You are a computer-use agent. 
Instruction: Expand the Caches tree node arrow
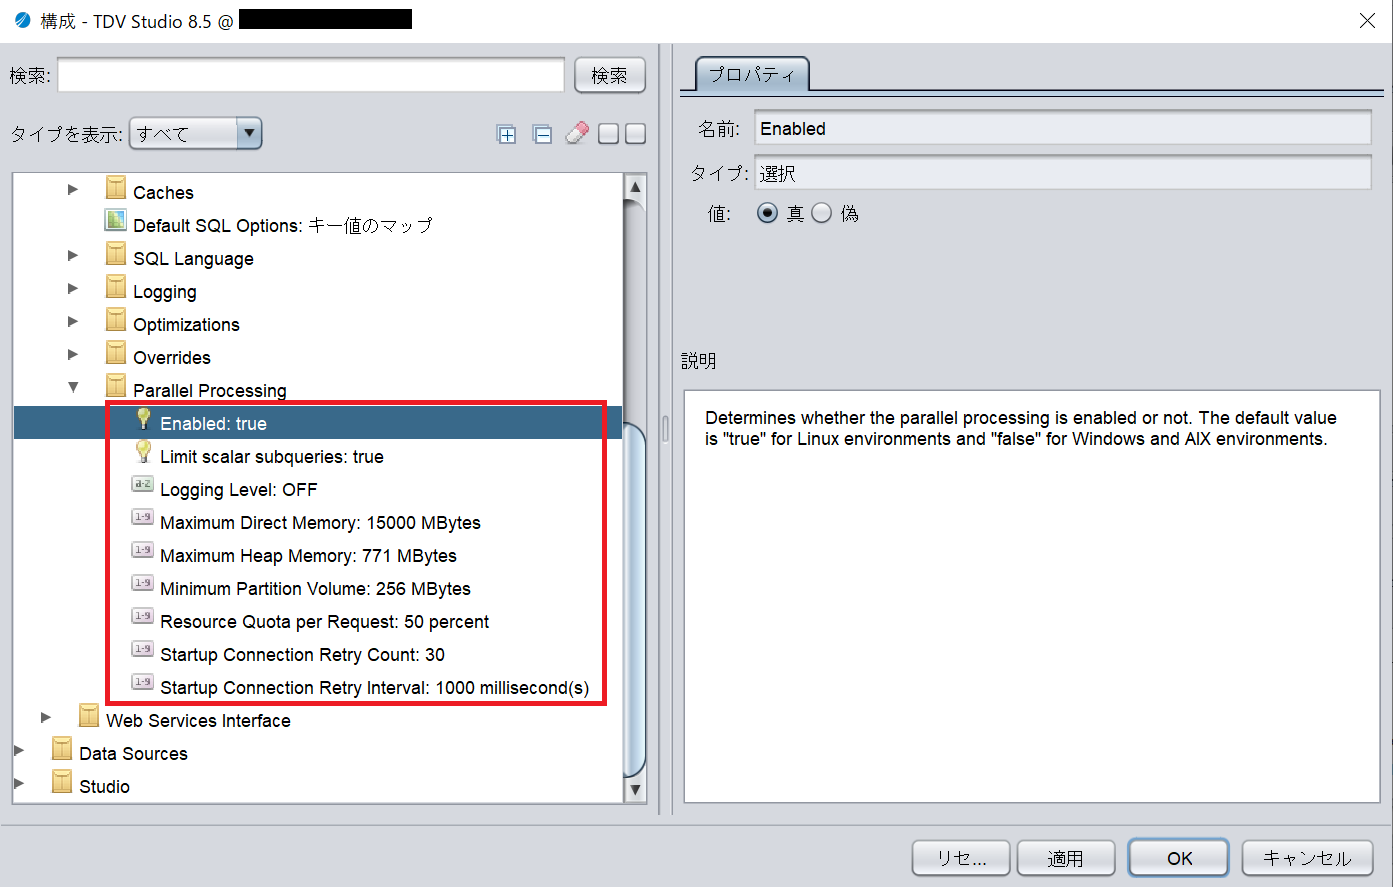(x=72, y=189)
